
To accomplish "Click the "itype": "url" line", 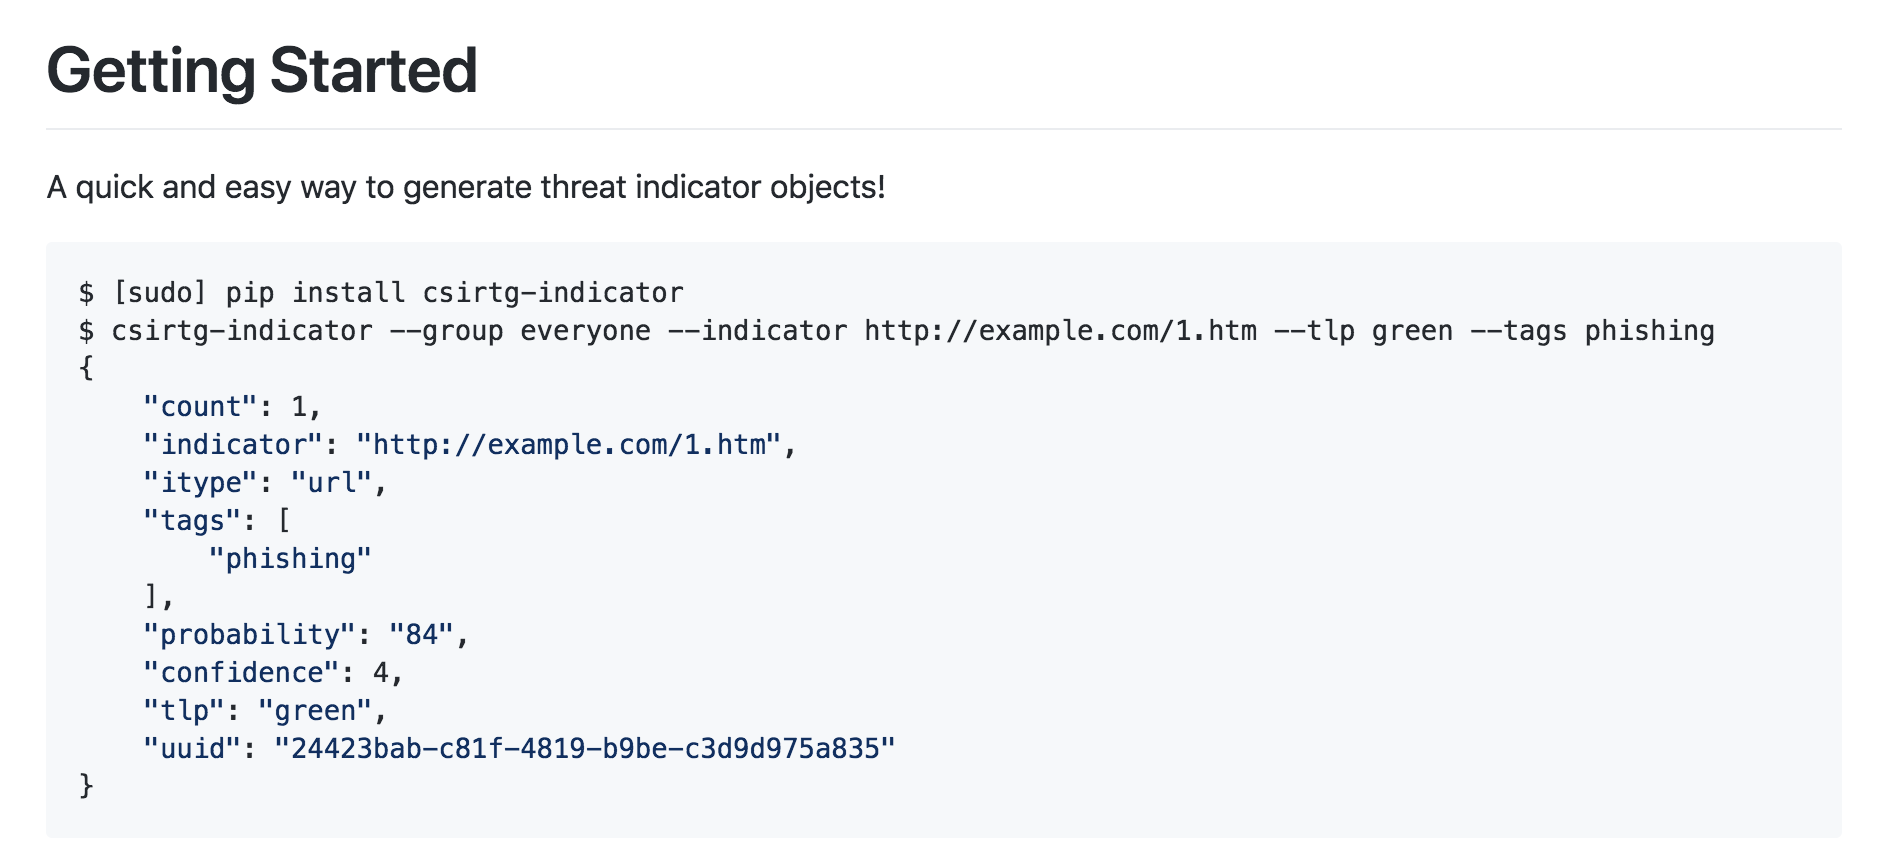I will tap(265, 483).
